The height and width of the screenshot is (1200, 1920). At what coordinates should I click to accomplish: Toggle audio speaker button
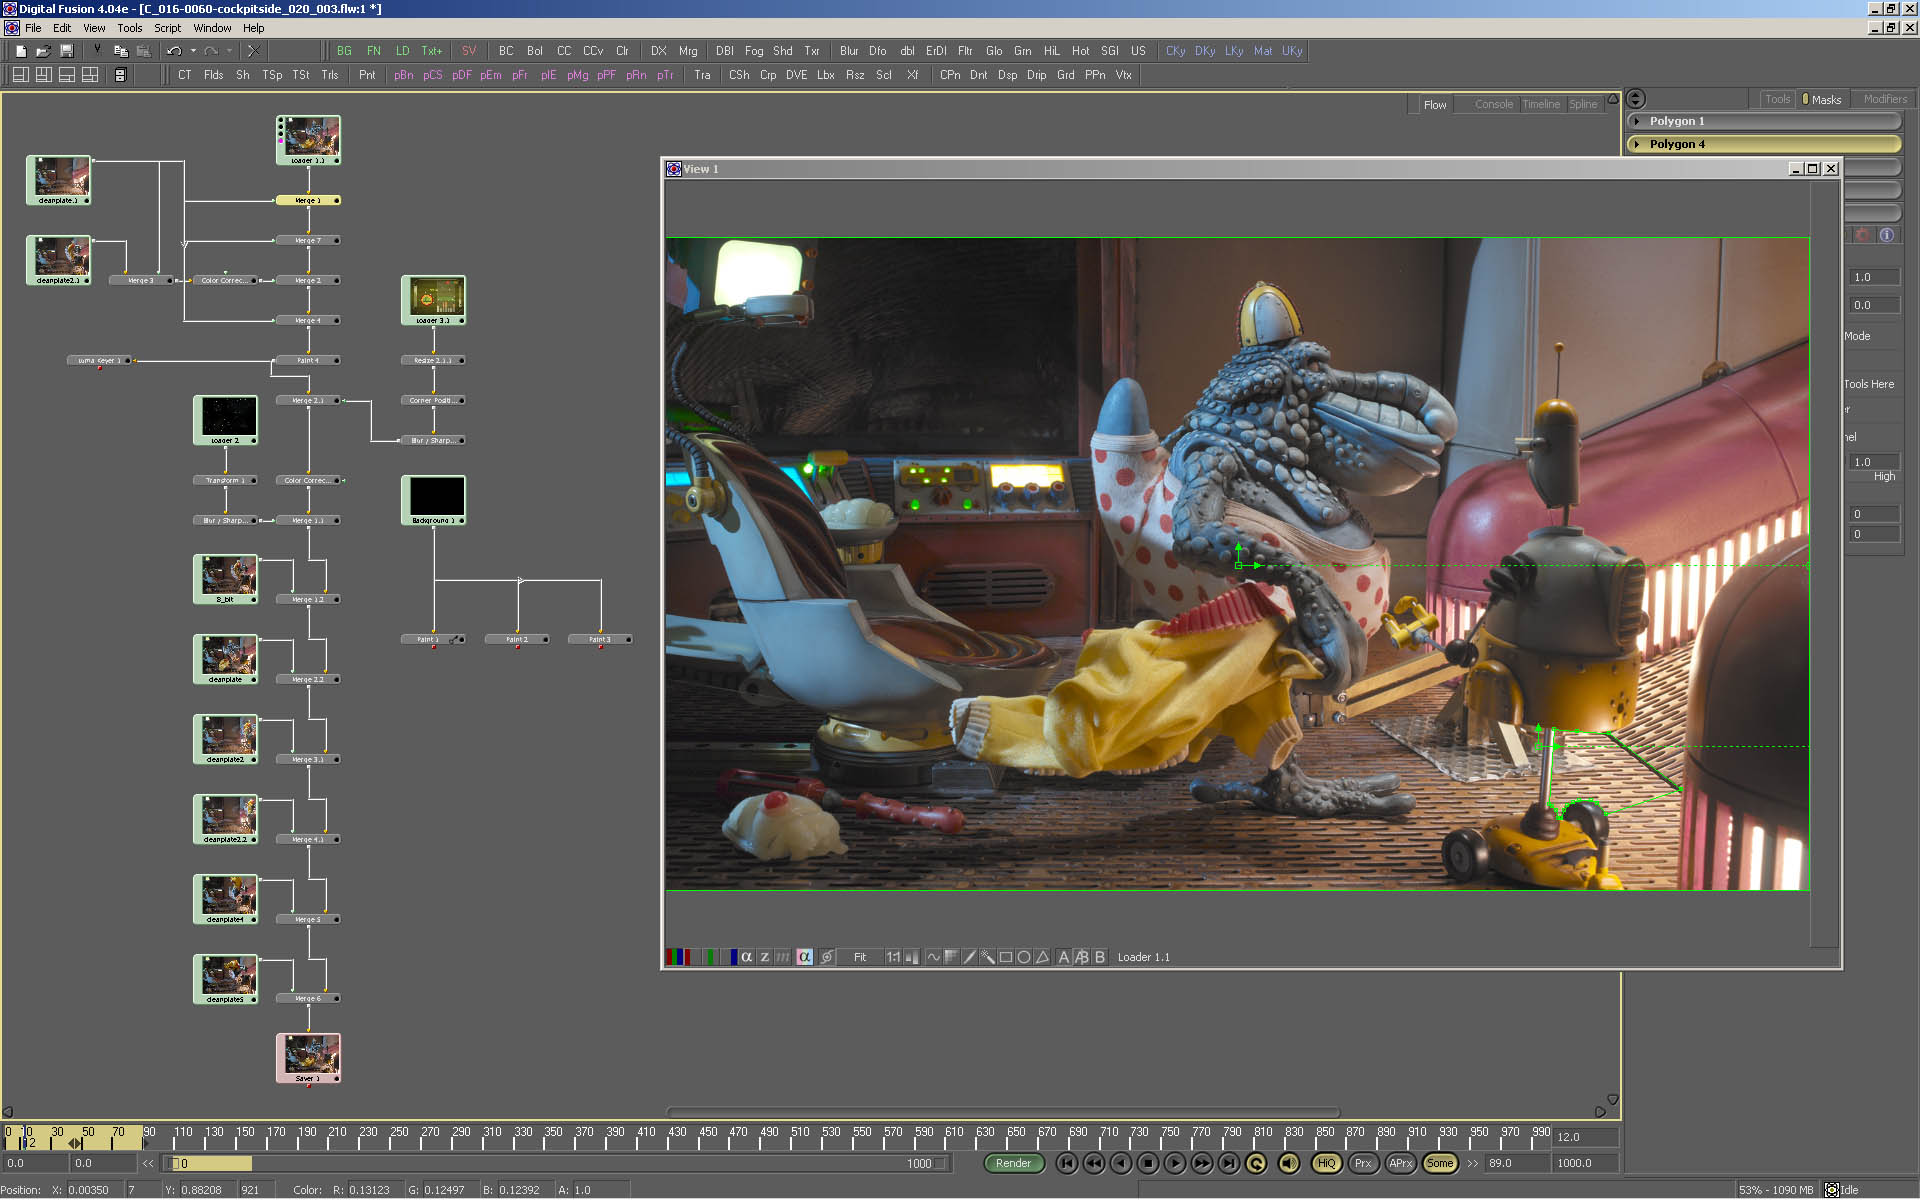point(1289,1163)
